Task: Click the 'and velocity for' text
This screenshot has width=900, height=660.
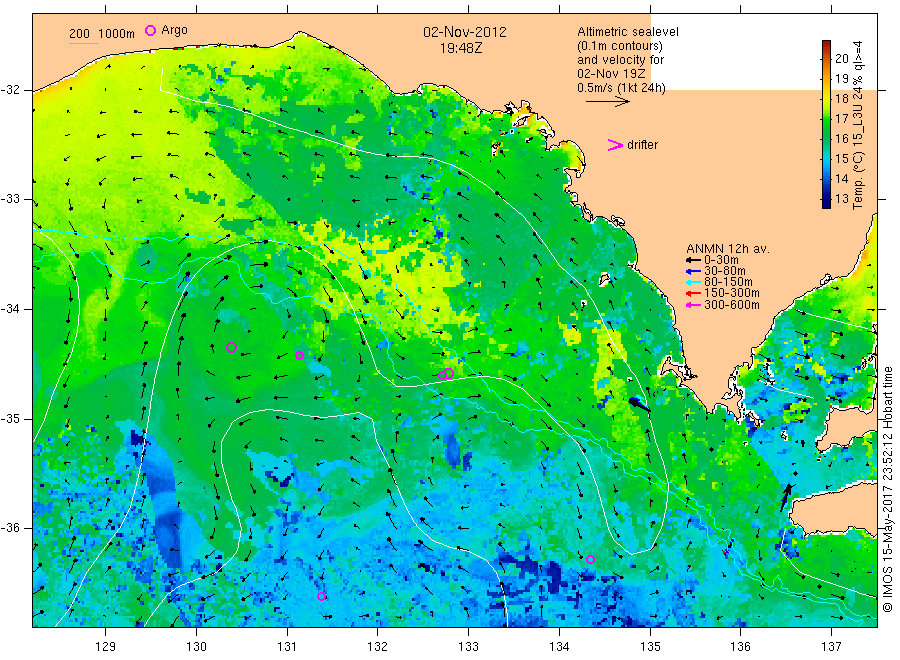Action: pos(620,60)
